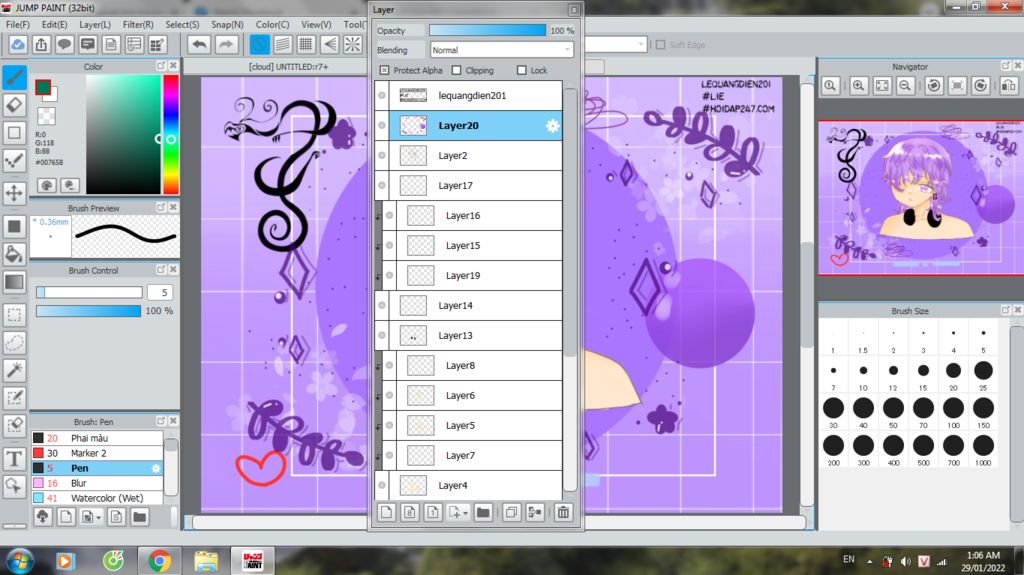Toggle visibility of Layer14
The image size is (1024, 575).
pyautogui.click(x=382, y=306)
